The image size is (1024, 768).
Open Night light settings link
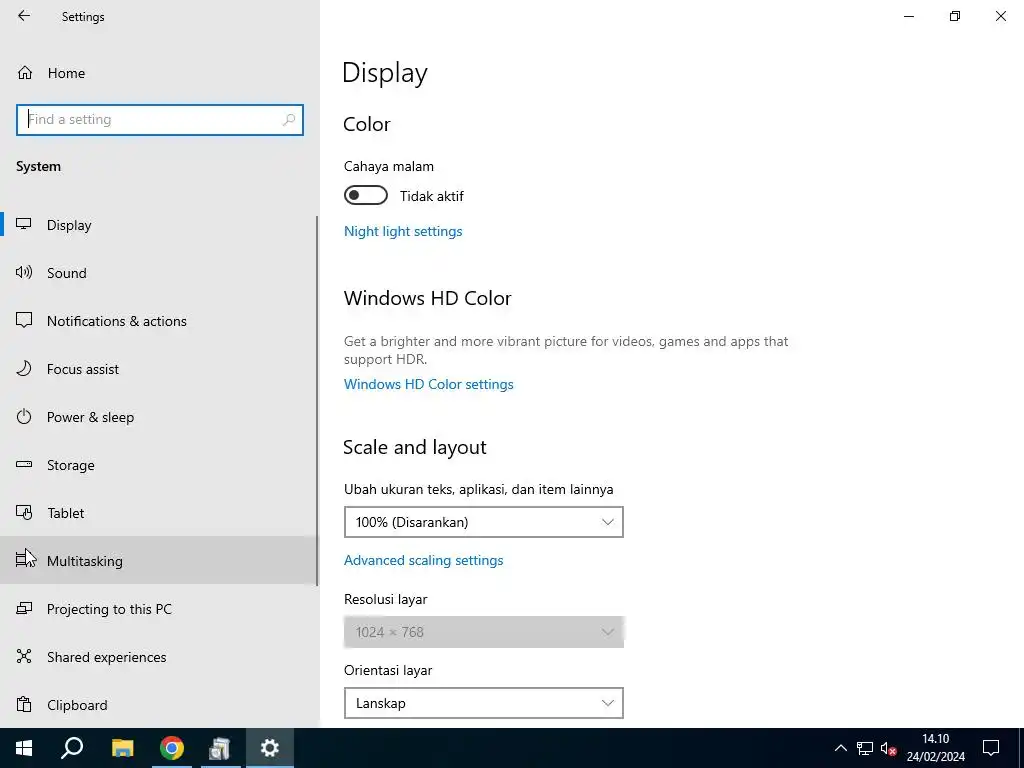pos(403,231)
